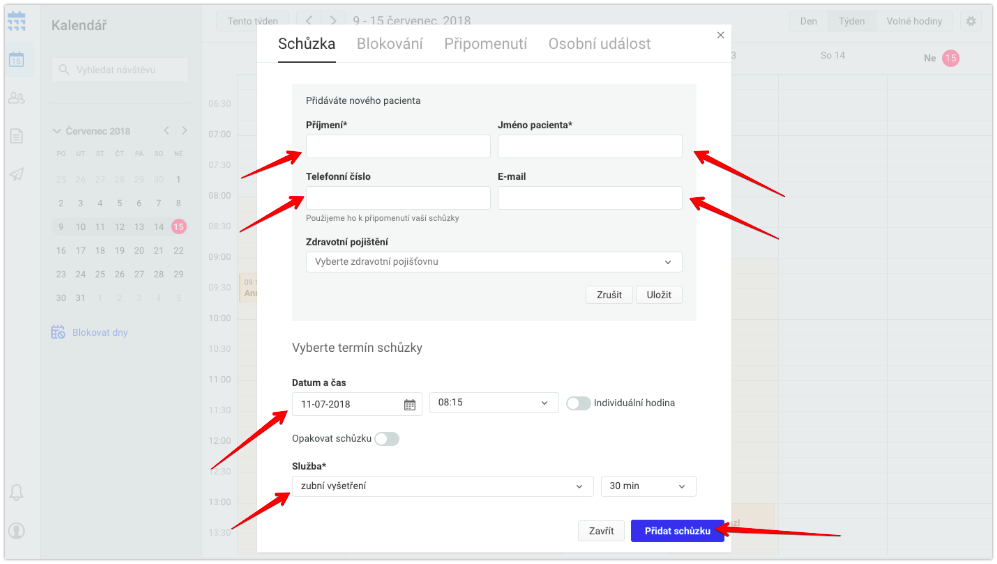
Task: Switch to the Blokování tab
Action: [x=390, y=44]
